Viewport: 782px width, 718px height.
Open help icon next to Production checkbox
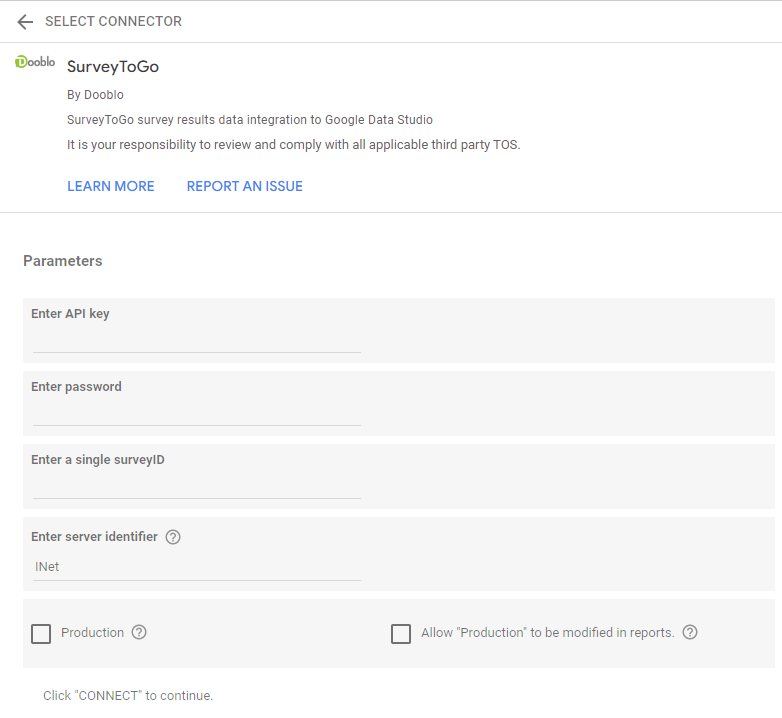139,632
